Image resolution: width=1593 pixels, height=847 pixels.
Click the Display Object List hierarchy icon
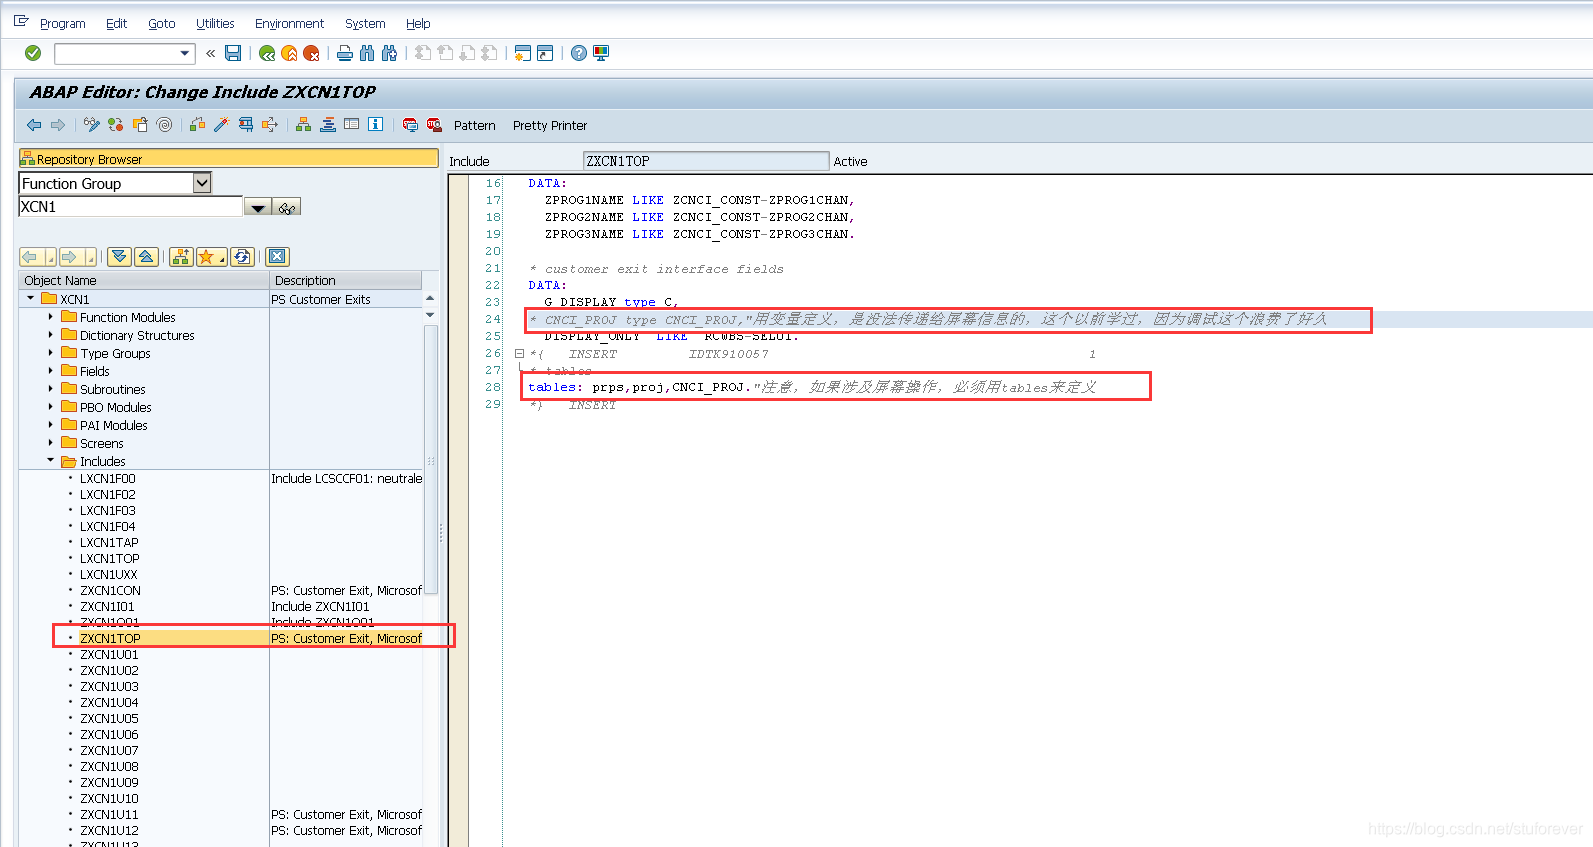coord(303,125)
